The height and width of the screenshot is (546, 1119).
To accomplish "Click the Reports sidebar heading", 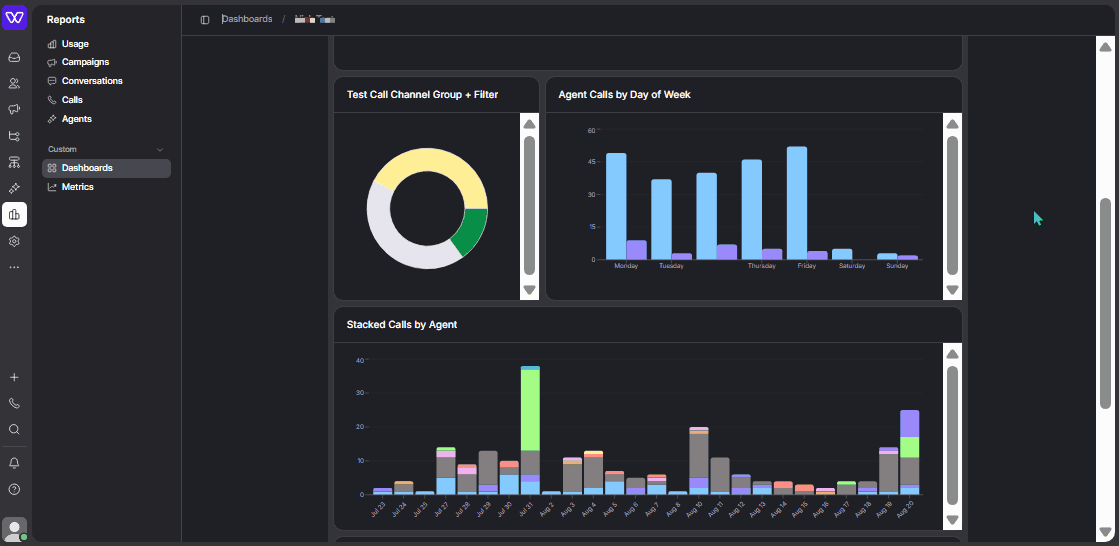I will click(x=66, y=20).
